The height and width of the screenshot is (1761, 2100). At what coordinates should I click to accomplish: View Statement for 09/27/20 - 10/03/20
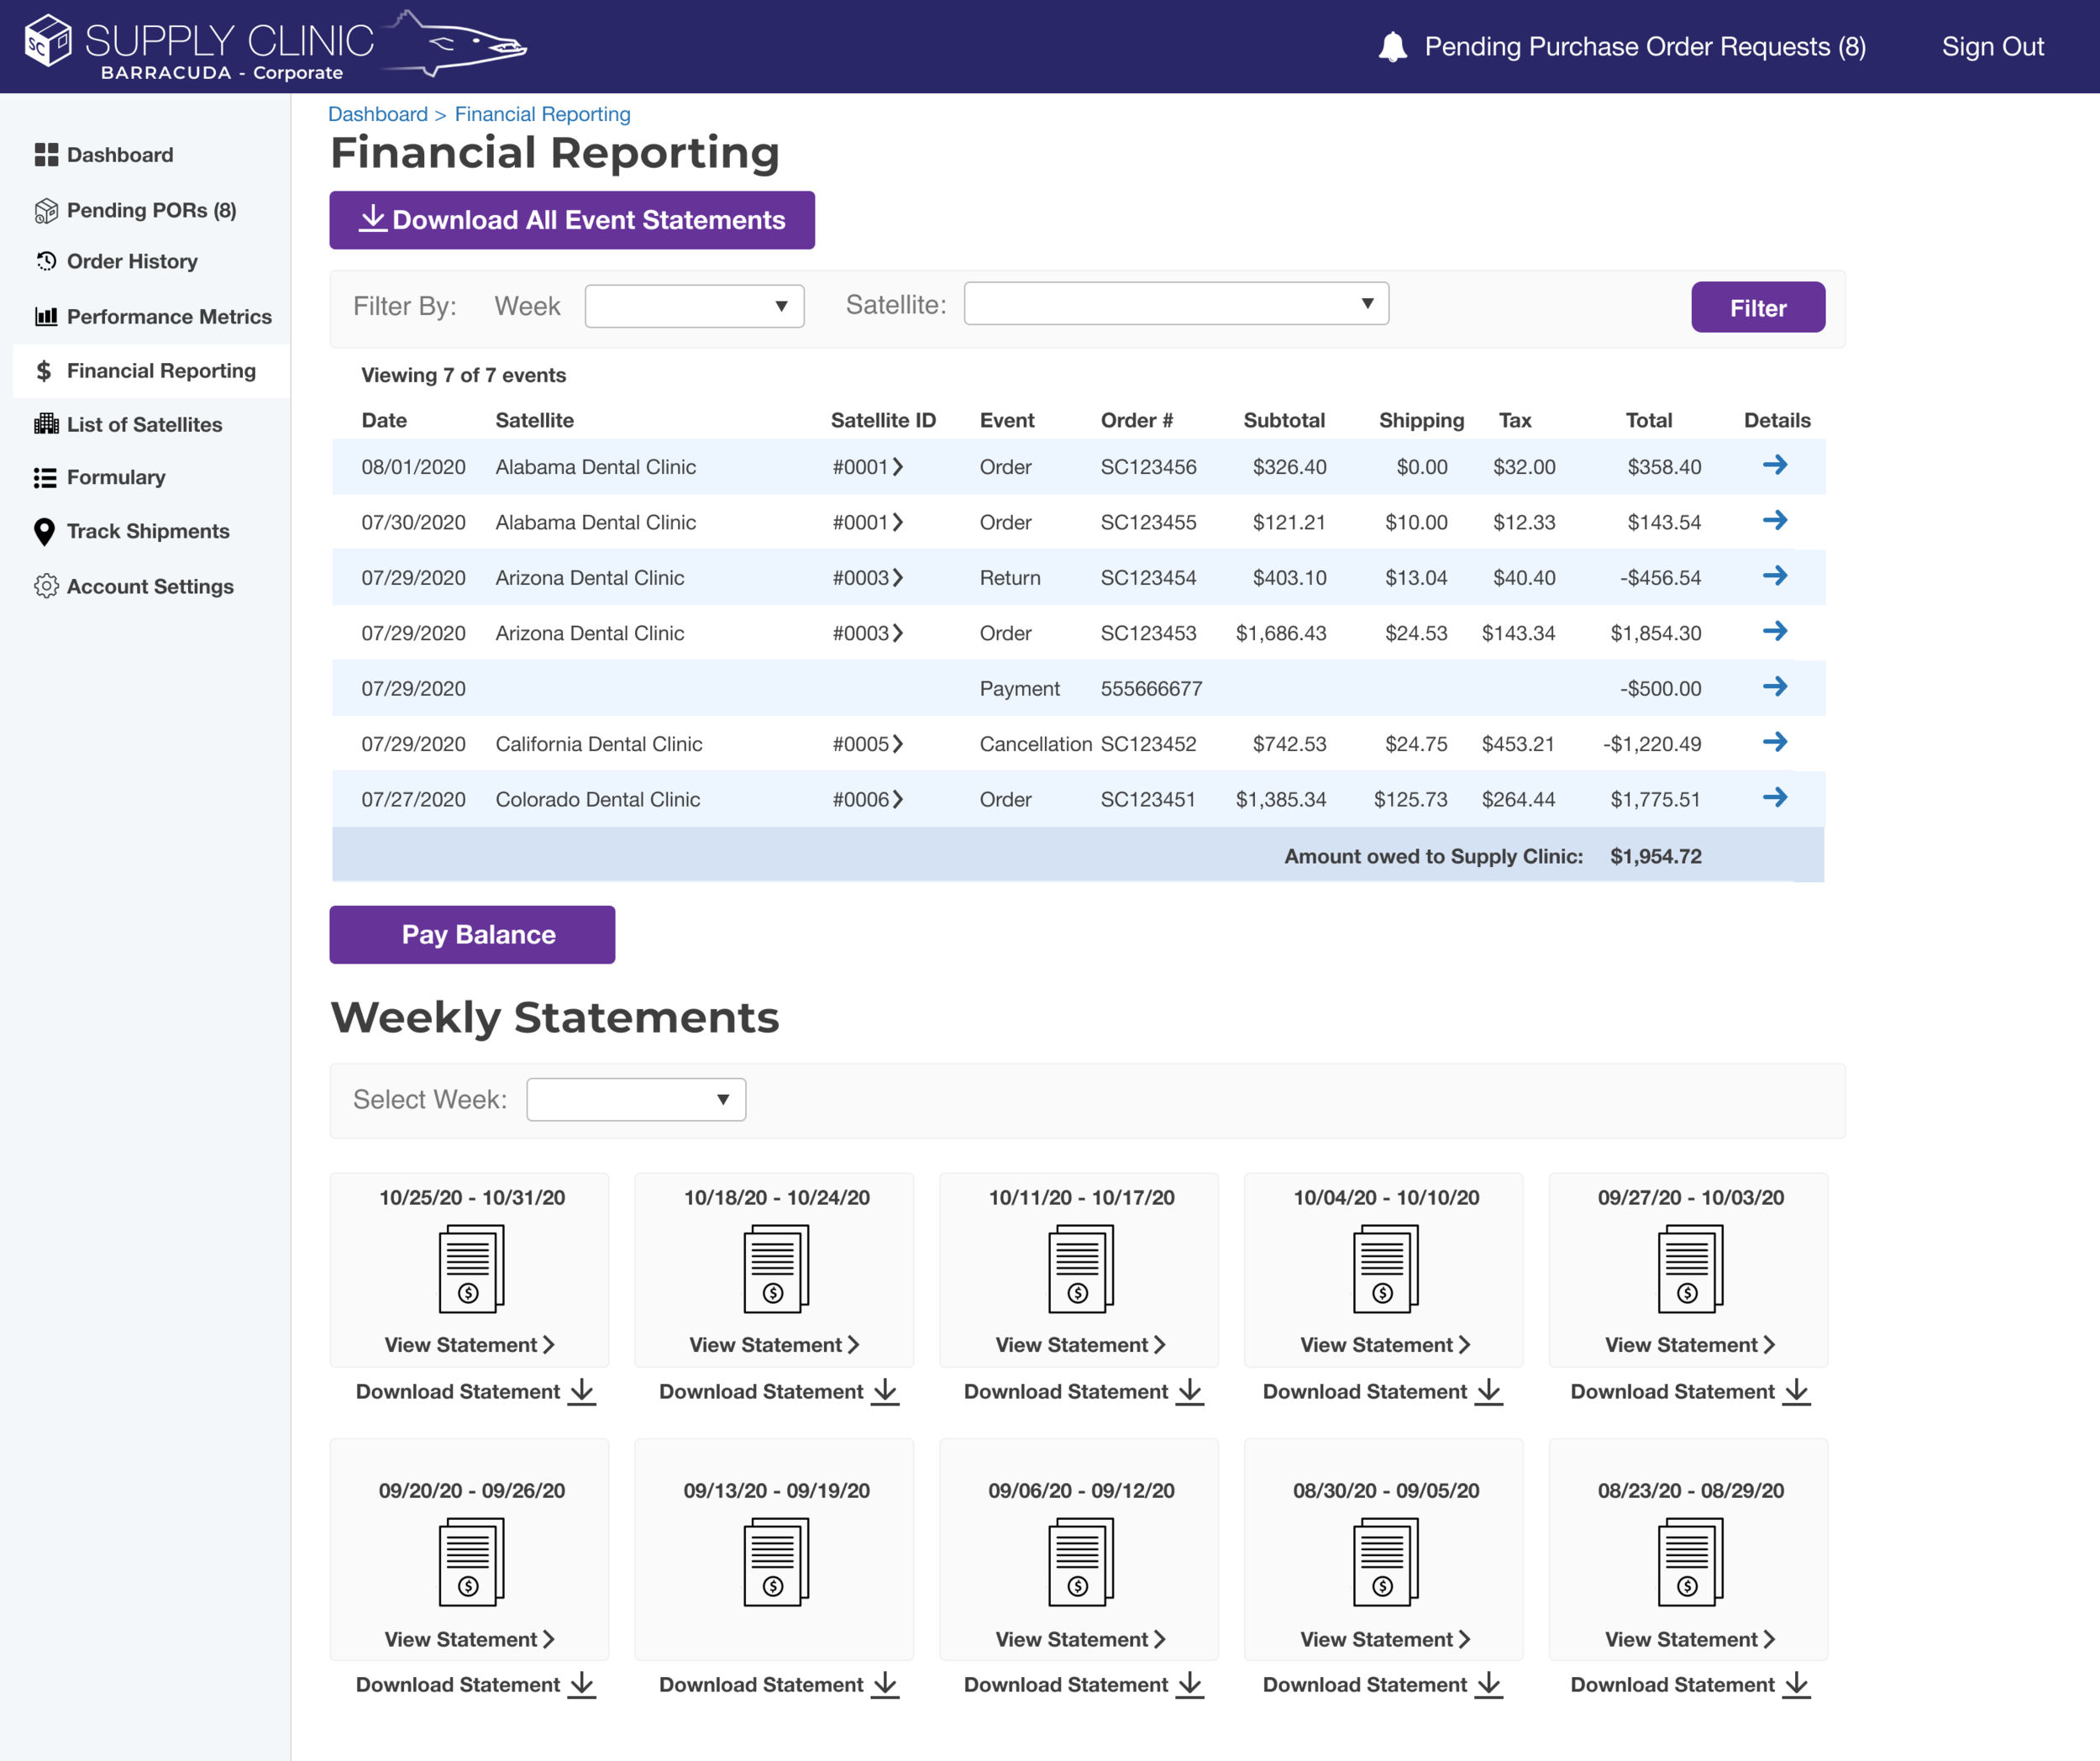click(1690, 1345)
